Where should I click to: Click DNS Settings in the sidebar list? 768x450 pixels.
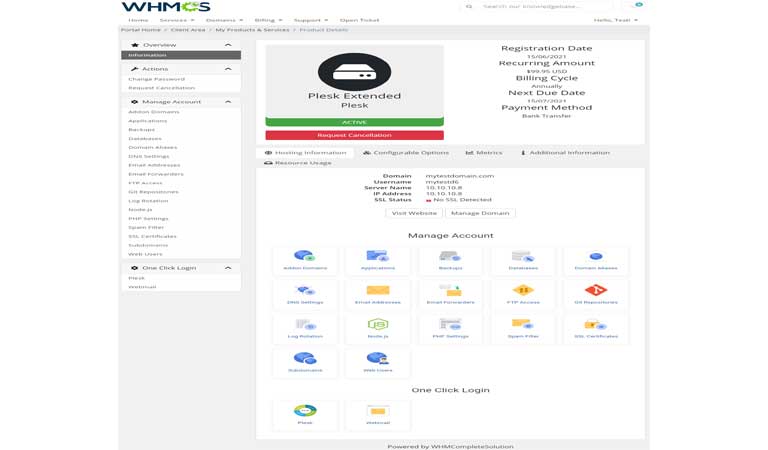pyautogui.click(x=149, y=156)
